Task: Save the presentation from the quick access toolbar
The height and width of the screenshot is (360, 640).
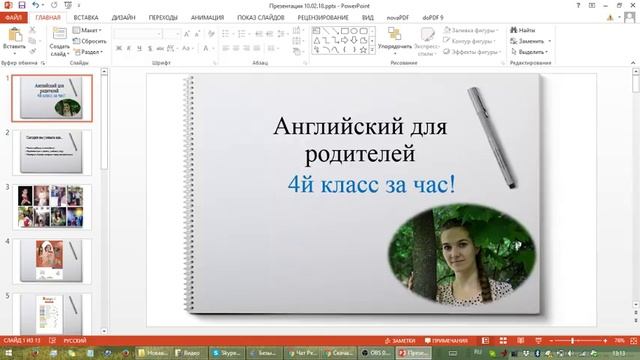Action: pyautogui.click(x=22, y=5)
